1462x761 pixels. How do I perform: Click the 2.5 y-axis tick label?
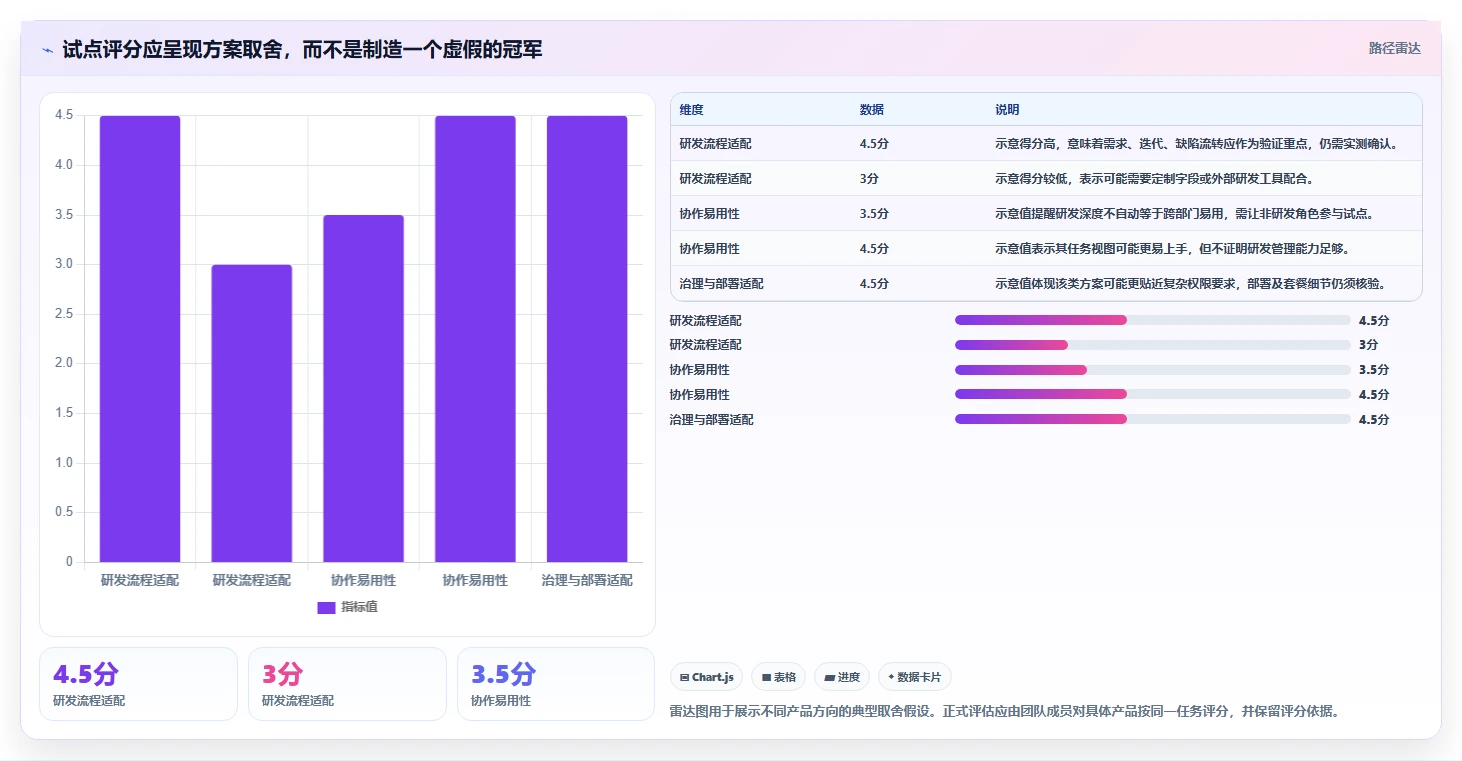(64, 314)
